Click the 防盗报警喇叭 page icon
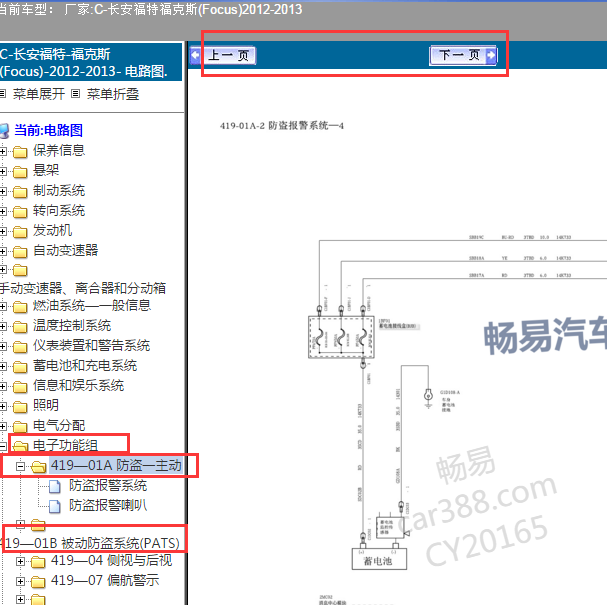 pos(55,506)
